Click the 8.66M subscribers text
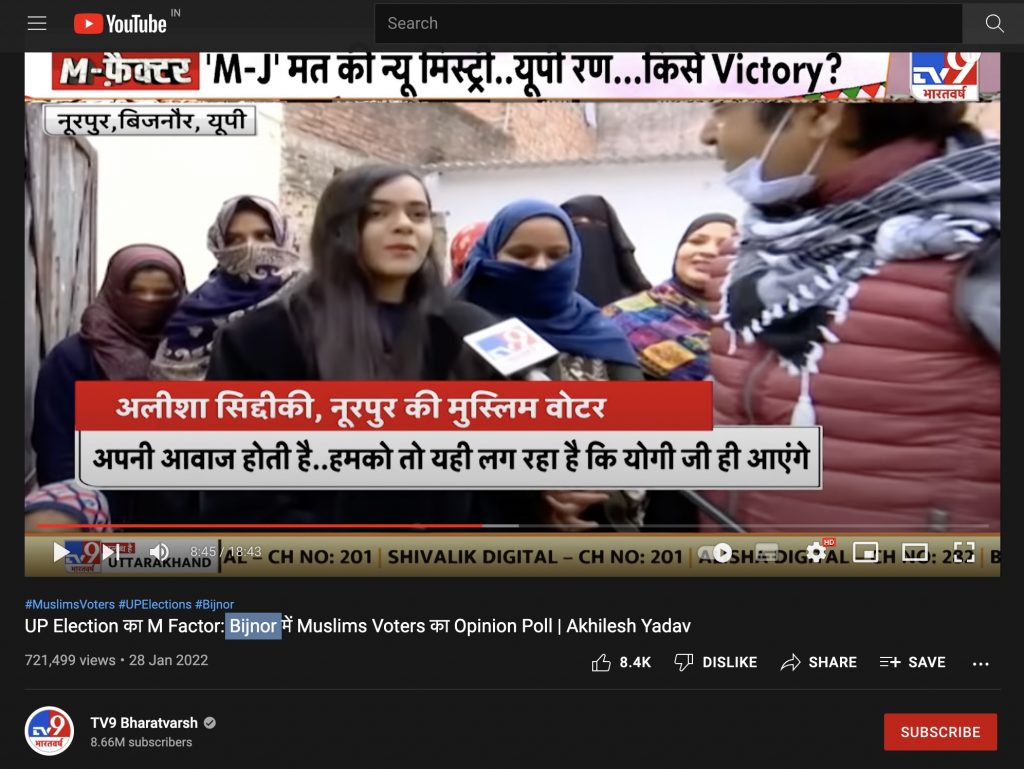 point(141,742)
